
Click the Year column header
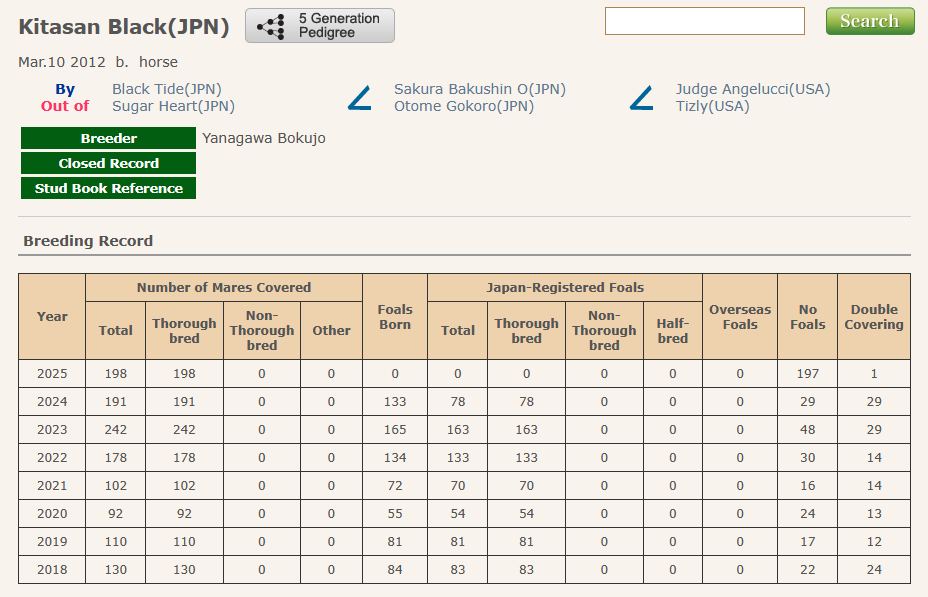pyautogui.click(x=52, y=317)
